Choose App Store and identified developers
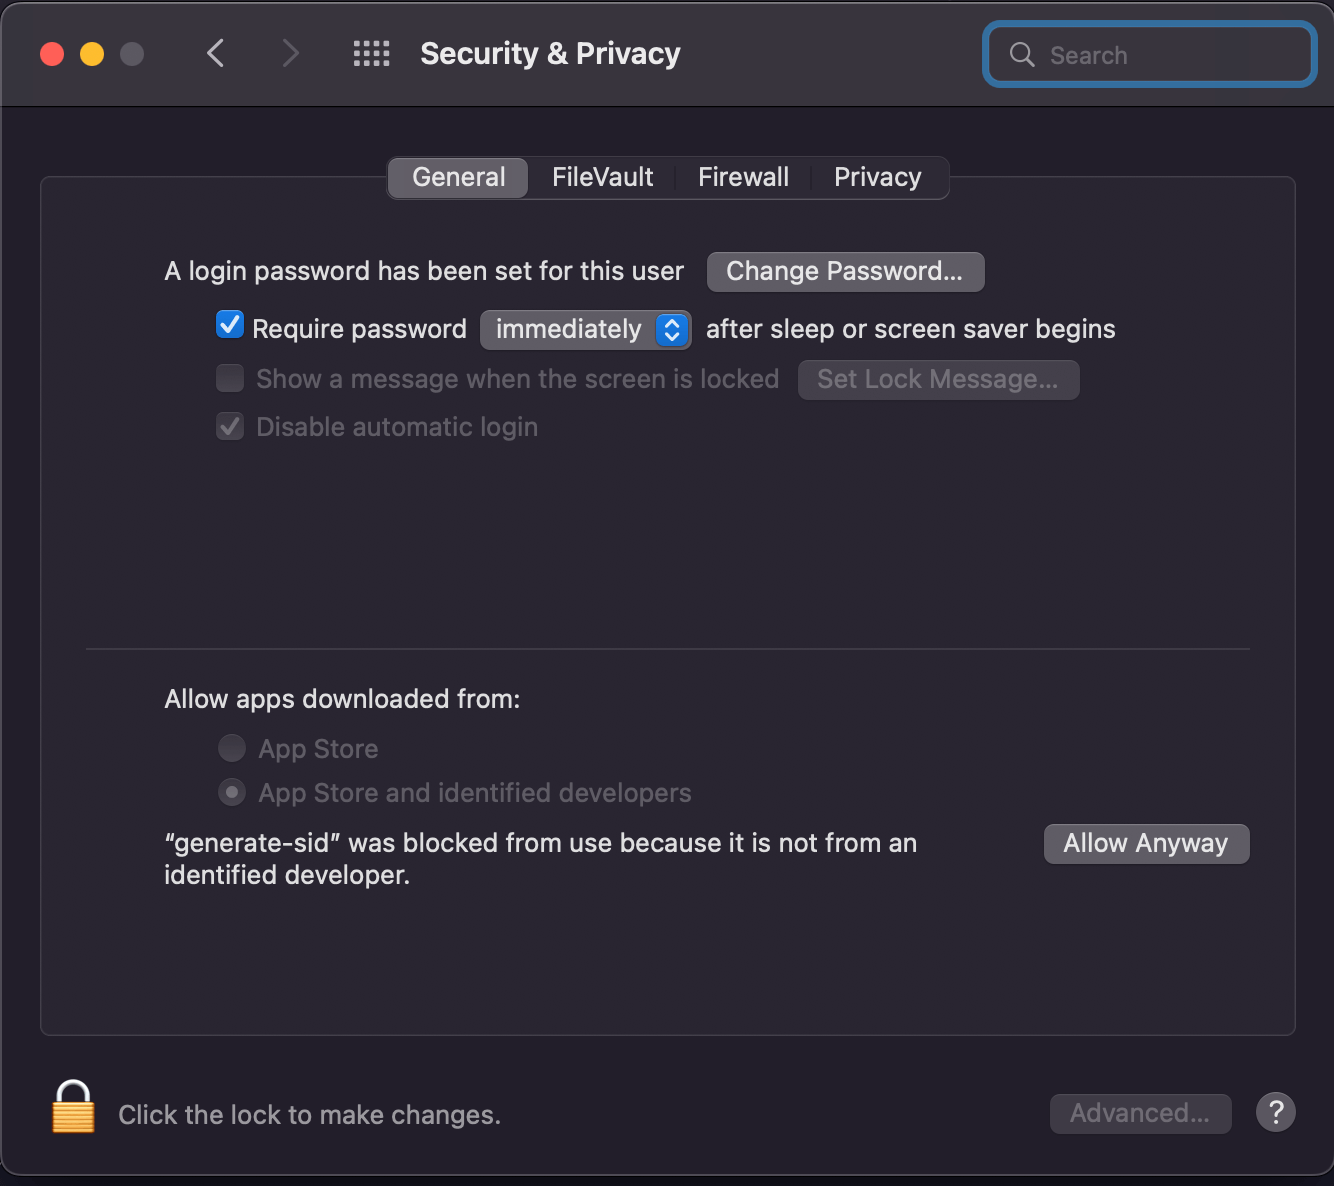 pyautogui.click(x=232, y=793)
